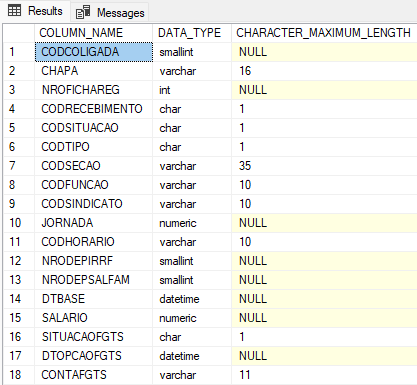Click numeric type cell in JORNADA row
Image resolution: width=417 pixels, height=385 pixels.
tap(192, 223)
